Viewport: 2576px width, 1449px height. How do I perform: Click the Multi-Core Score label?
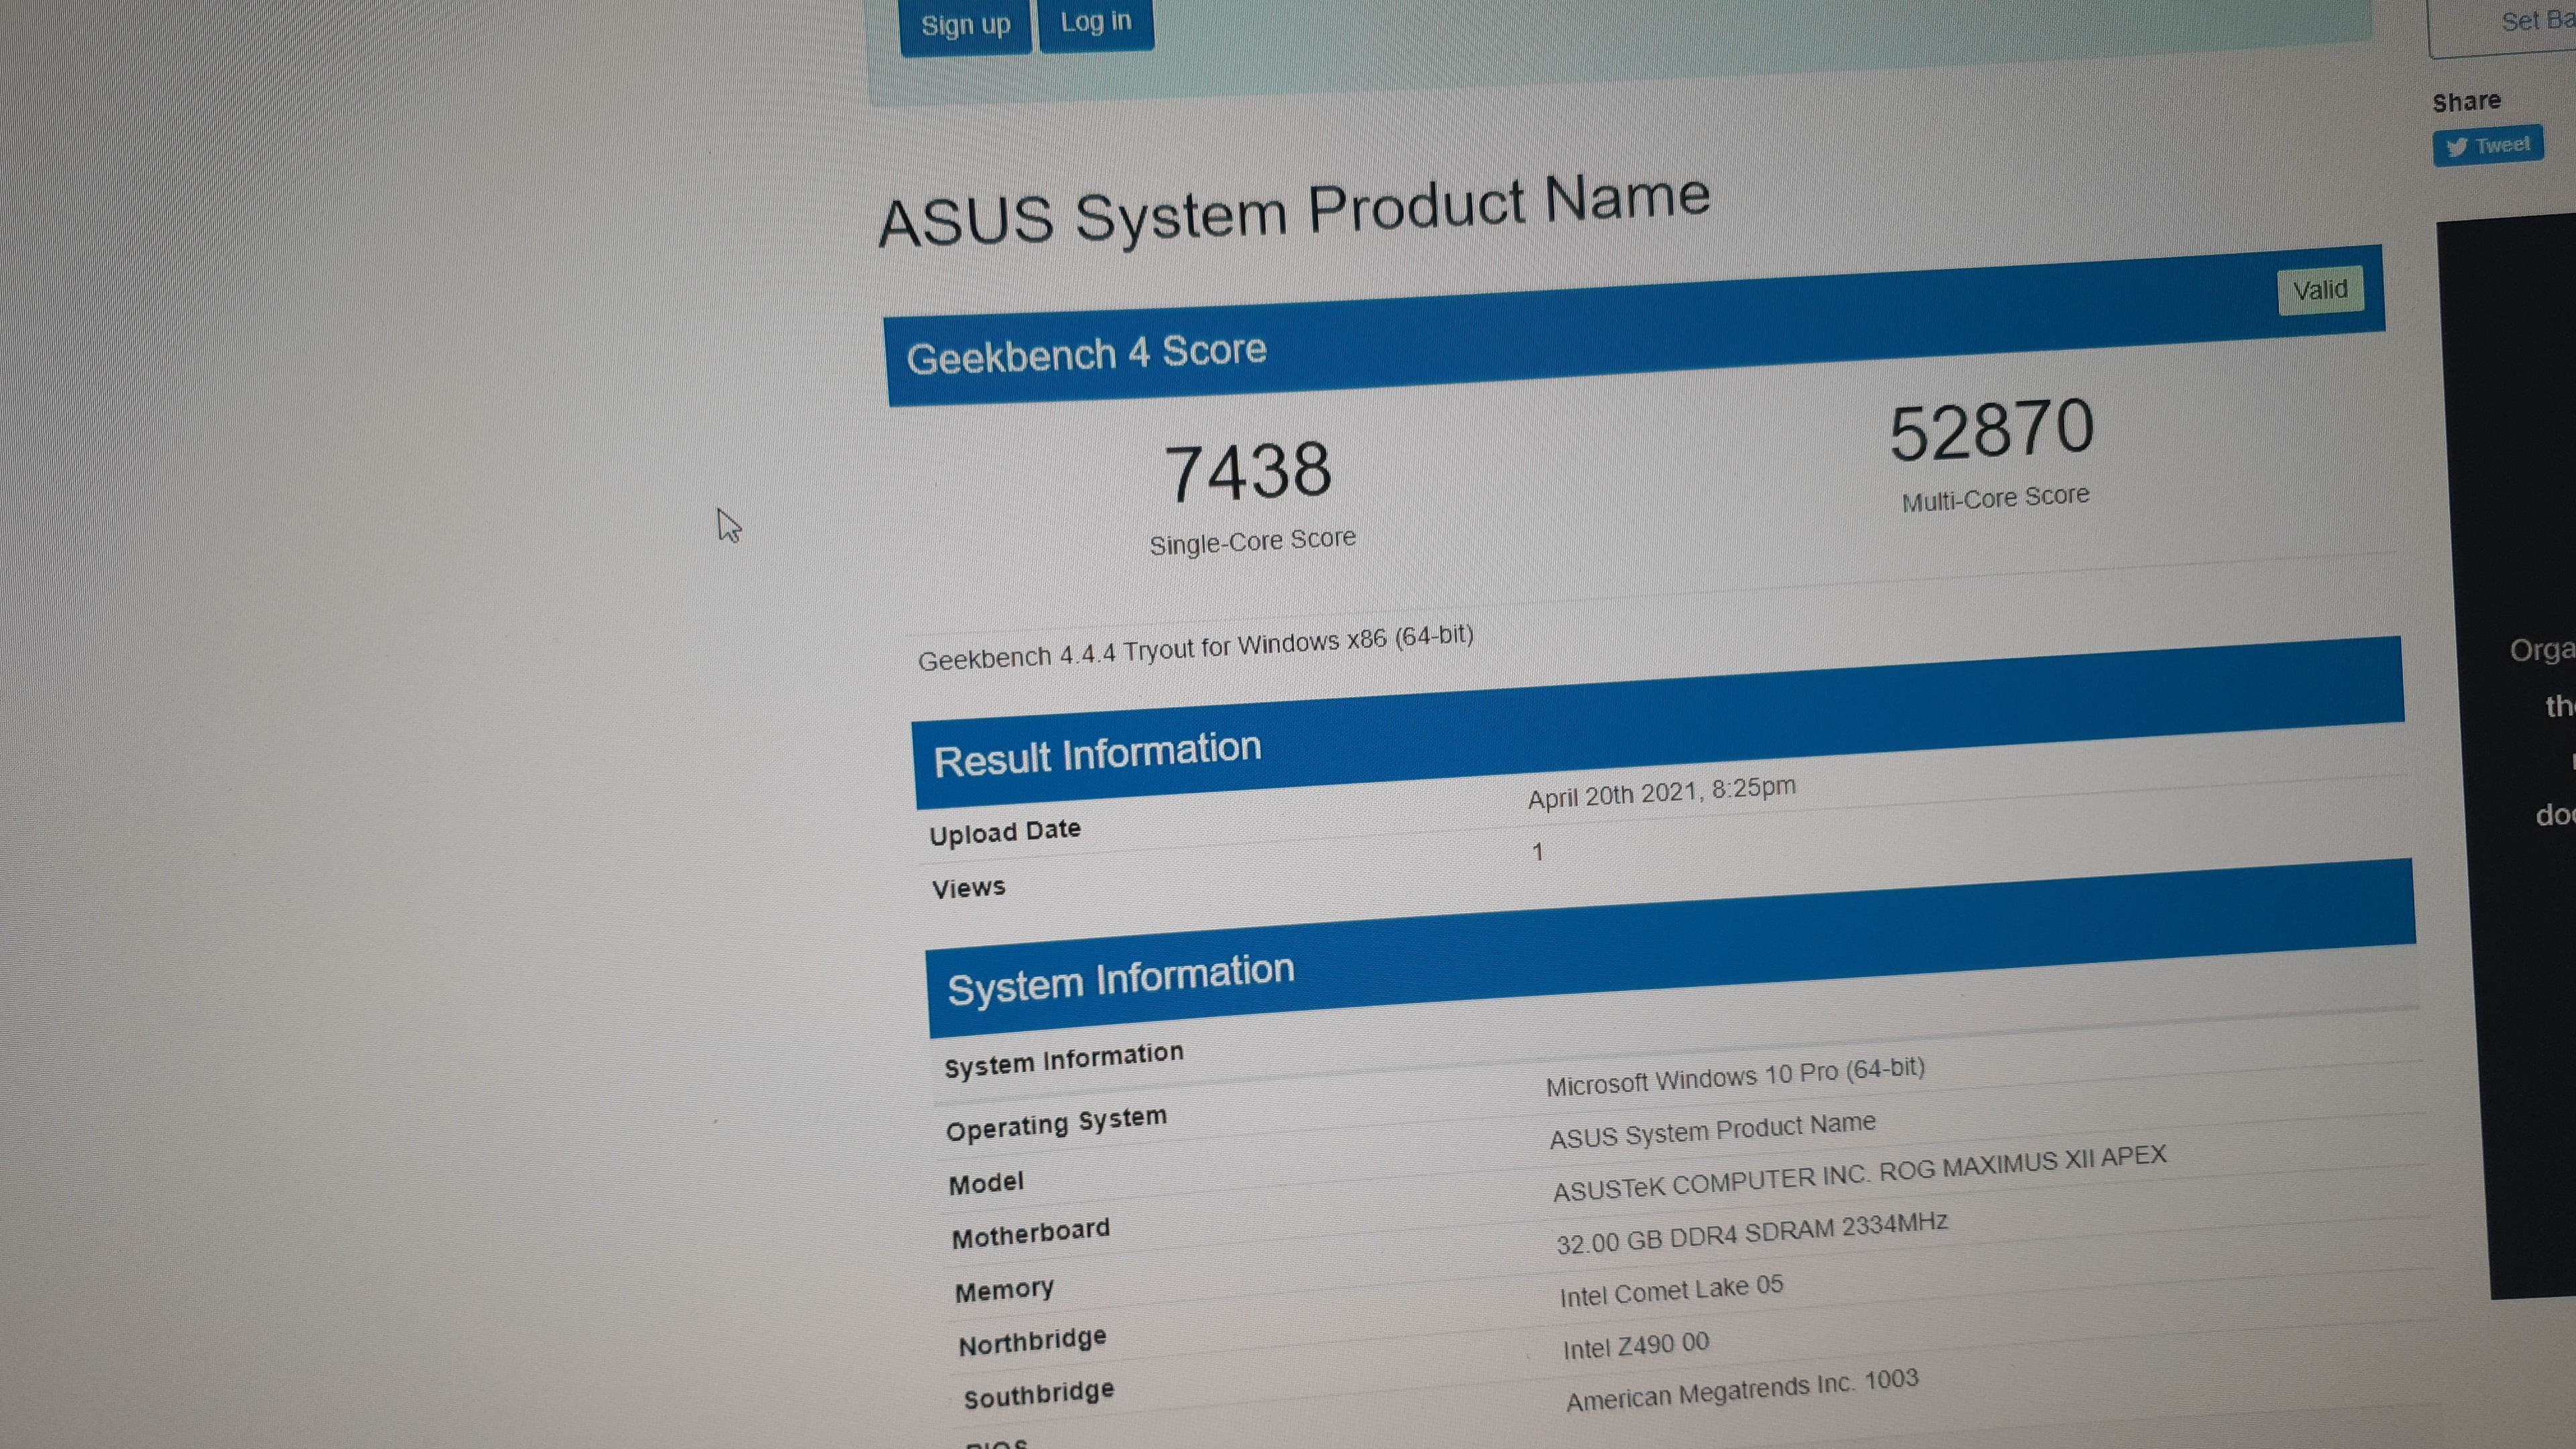[1995, 498]
